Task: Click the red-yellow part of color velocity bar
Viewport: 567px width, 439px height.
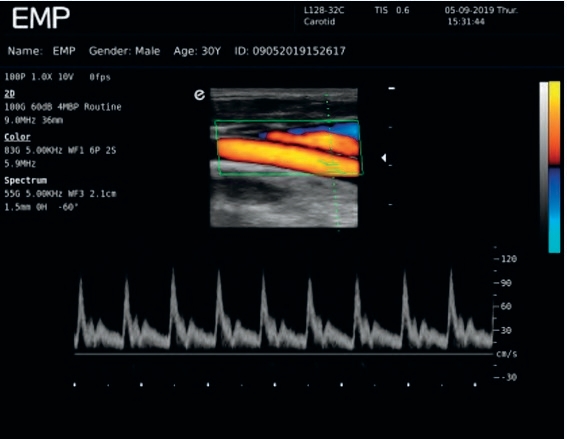Action: 554,123
